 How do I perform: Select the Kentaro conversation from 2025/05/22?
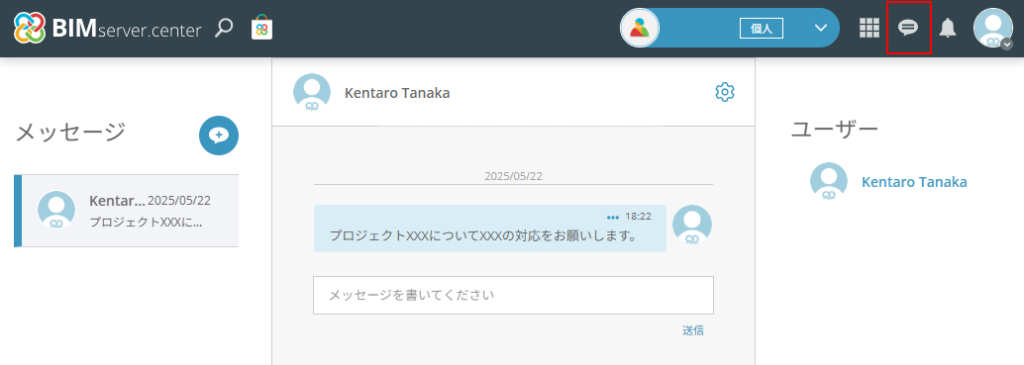(127, 211)
